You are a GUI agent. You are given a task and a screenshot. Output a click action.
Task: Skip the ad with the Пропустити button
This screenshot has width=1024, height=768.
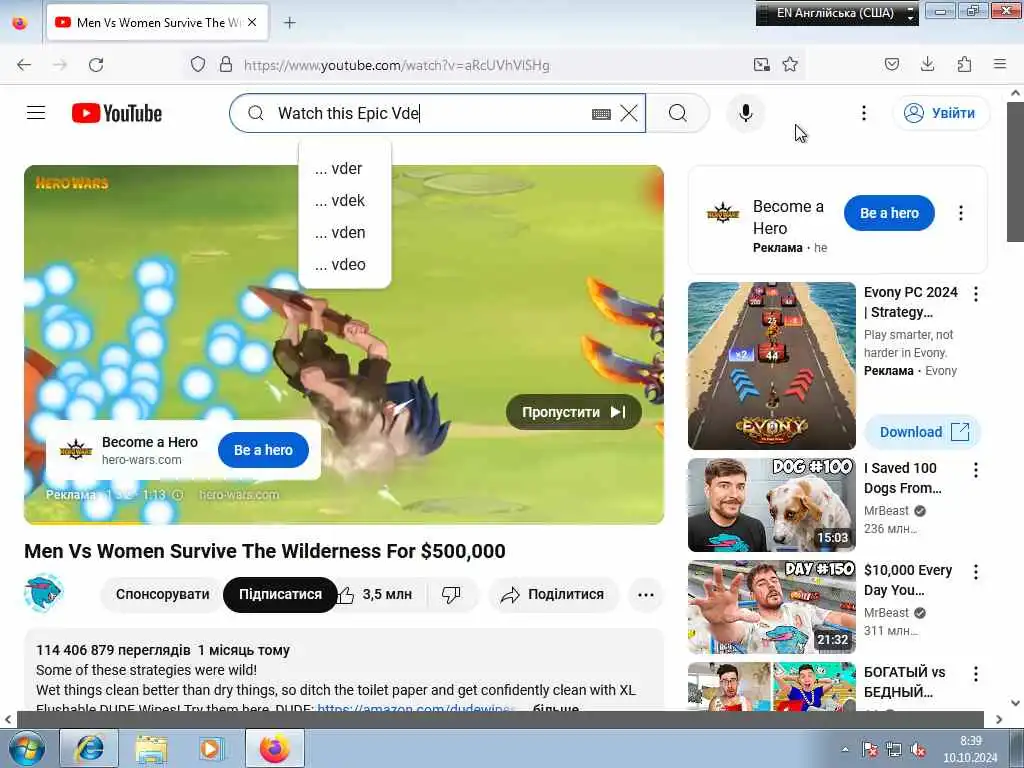(x=573, y=412)
